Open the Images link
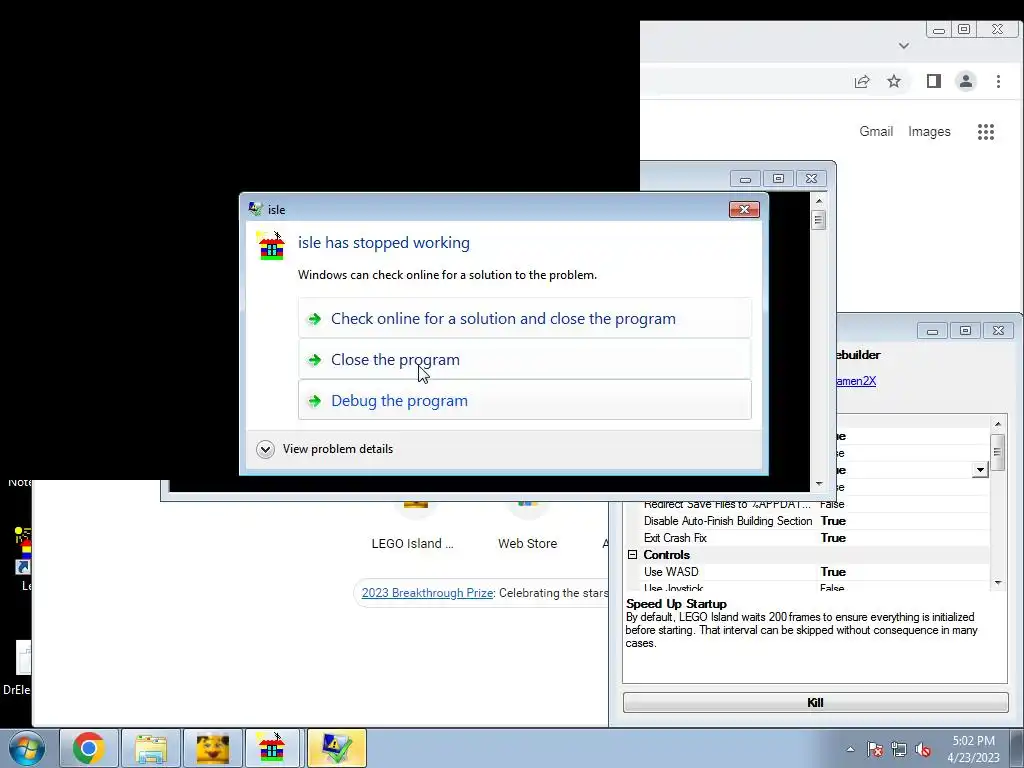This screenshot has height=768, width=1024. [929, 131]
